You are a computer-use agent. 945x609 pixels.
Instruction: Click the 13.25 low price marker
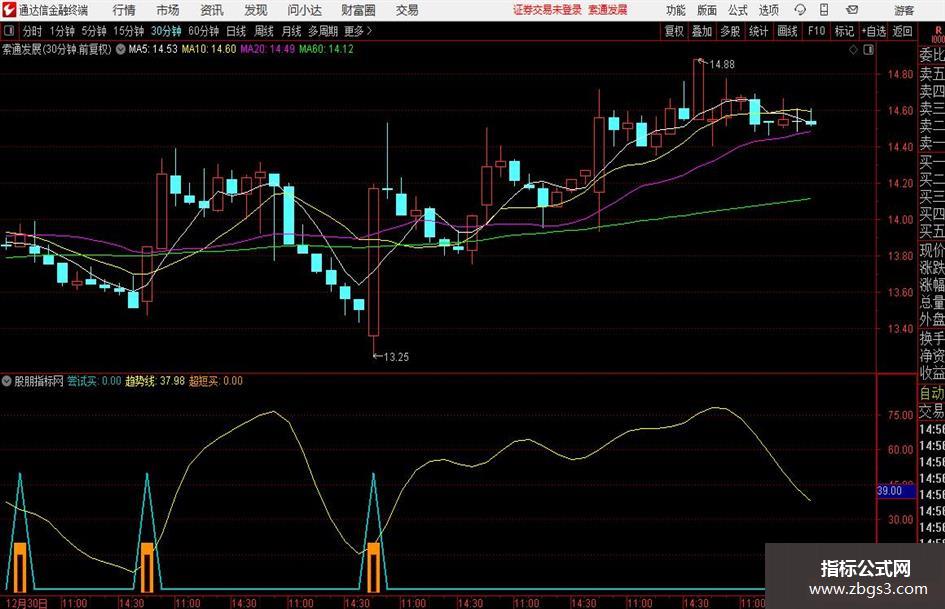396,357
